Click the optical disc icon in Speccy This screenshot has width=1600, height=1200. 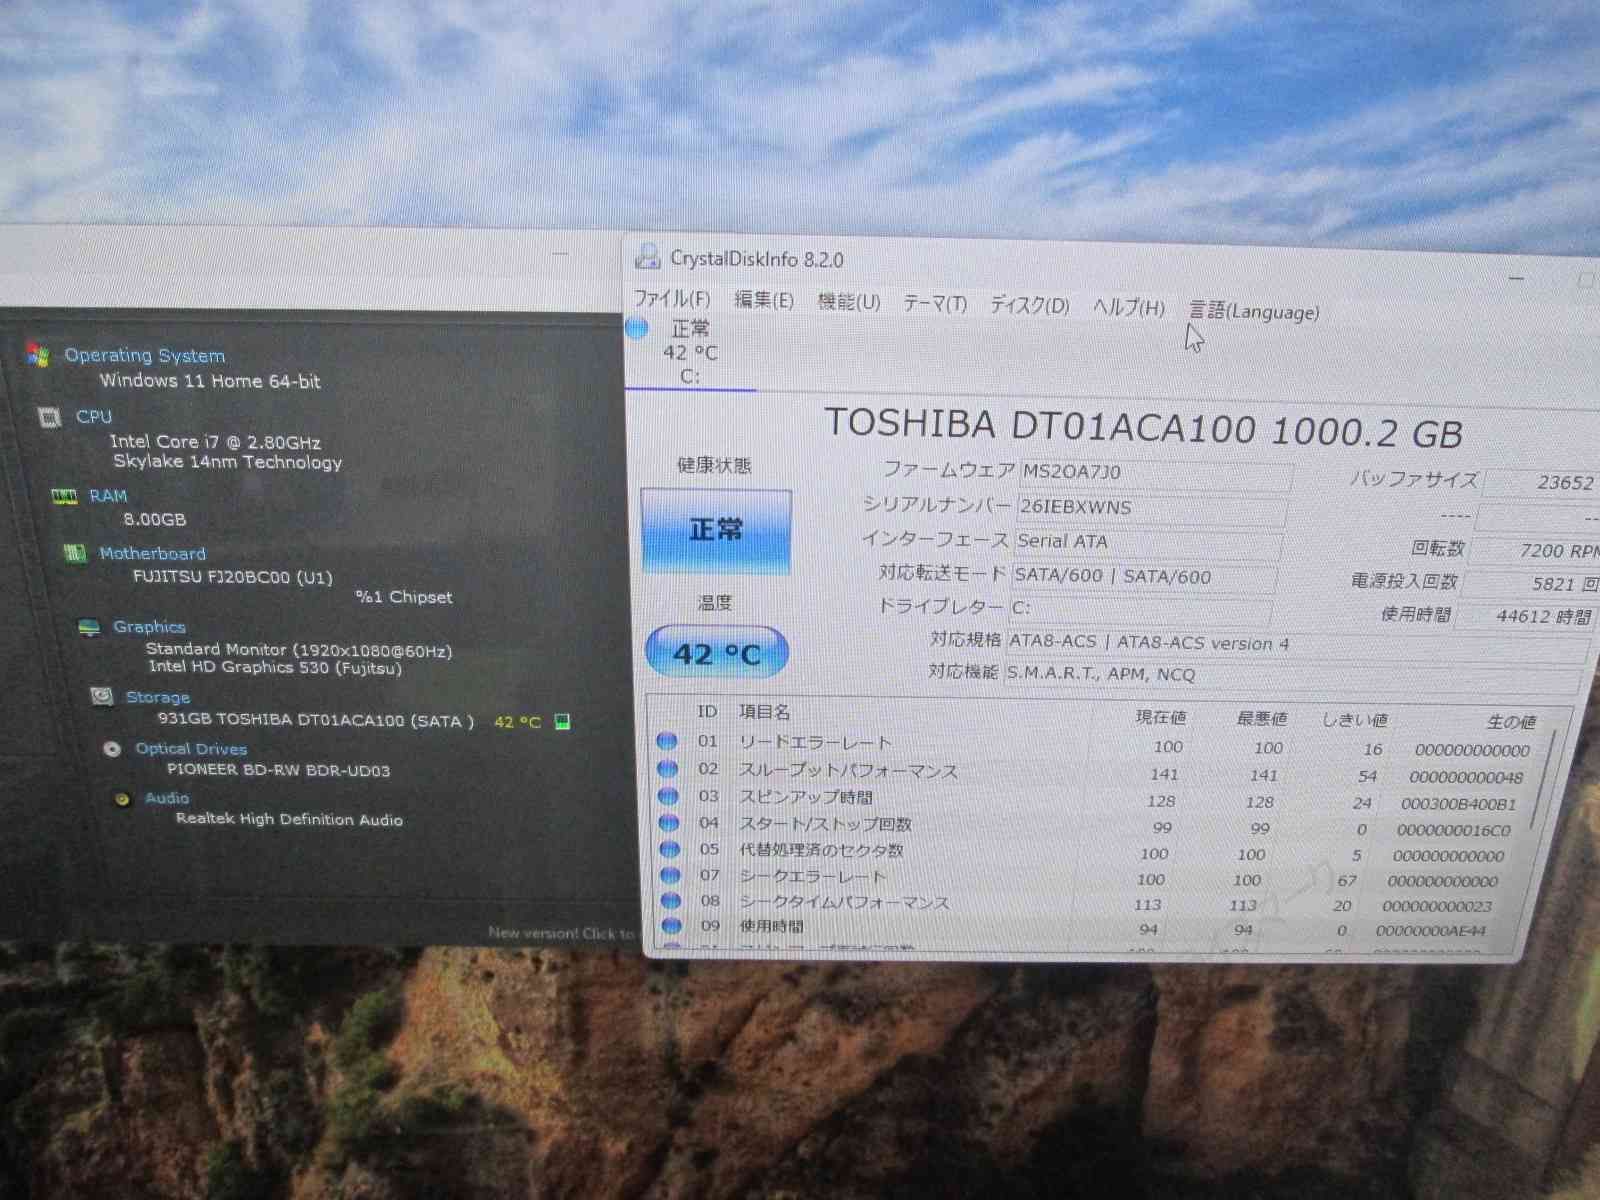point(112,748)
